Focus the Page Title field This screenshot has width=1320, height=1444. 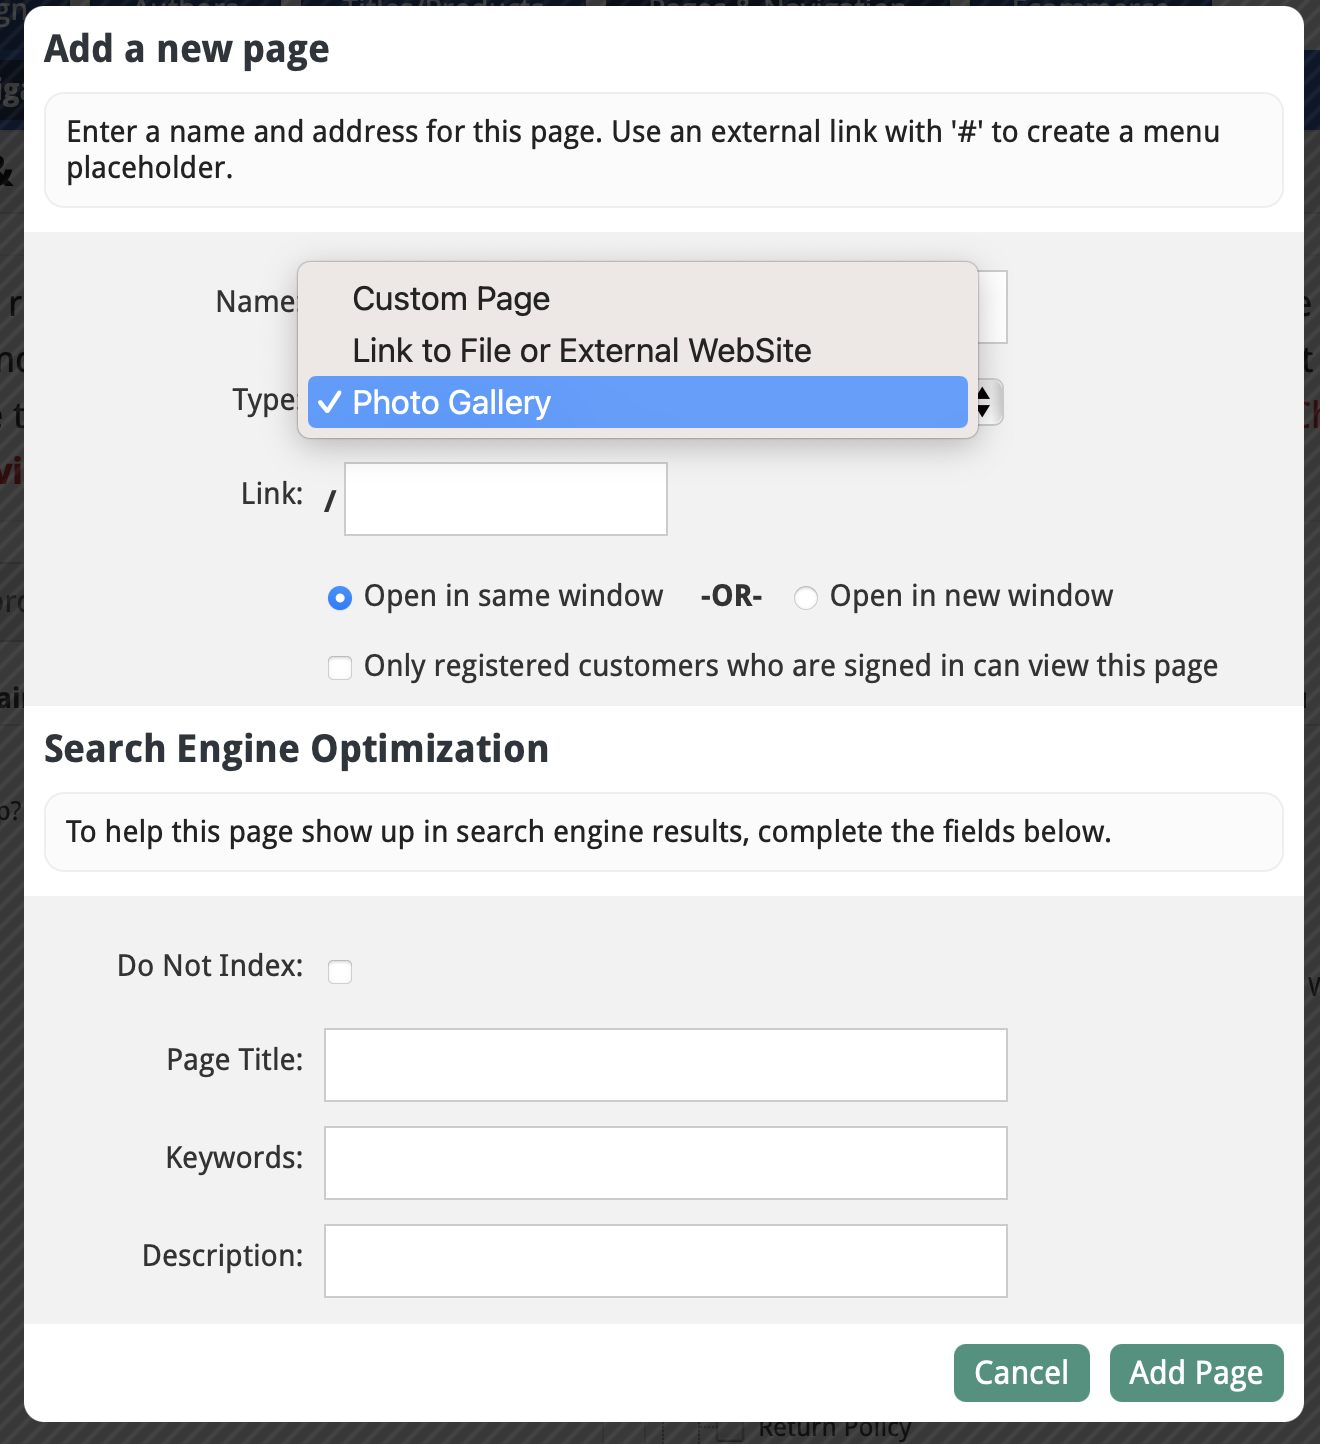(x=665, y=1064)
